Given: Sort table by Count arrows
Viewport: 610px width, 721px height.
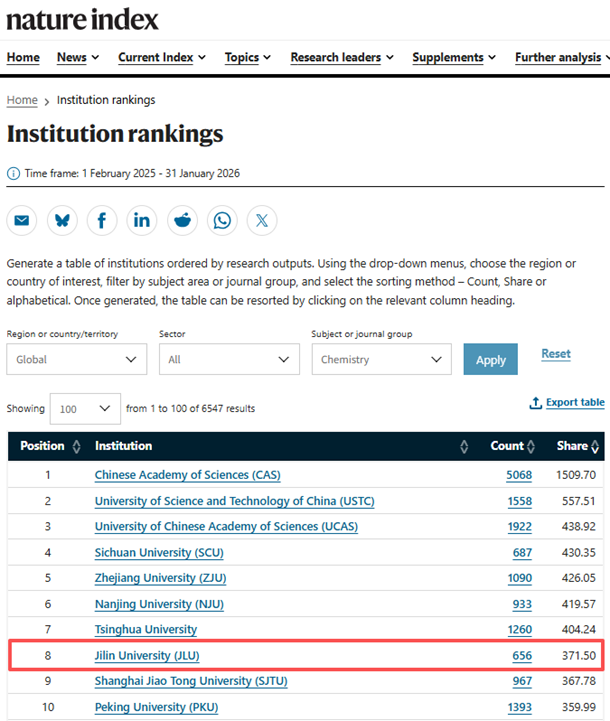Looking at the screenshot, I should tap(531, 446).
